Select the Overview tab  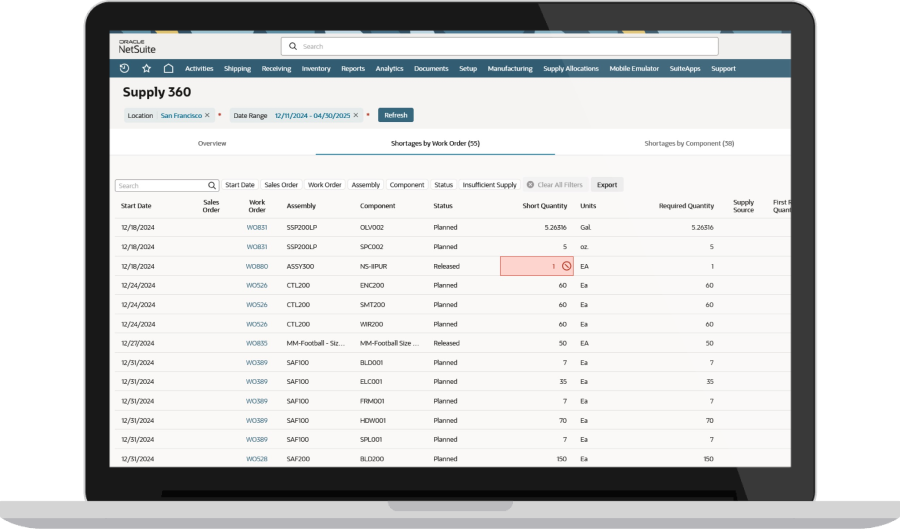click(x=212, y=143)
